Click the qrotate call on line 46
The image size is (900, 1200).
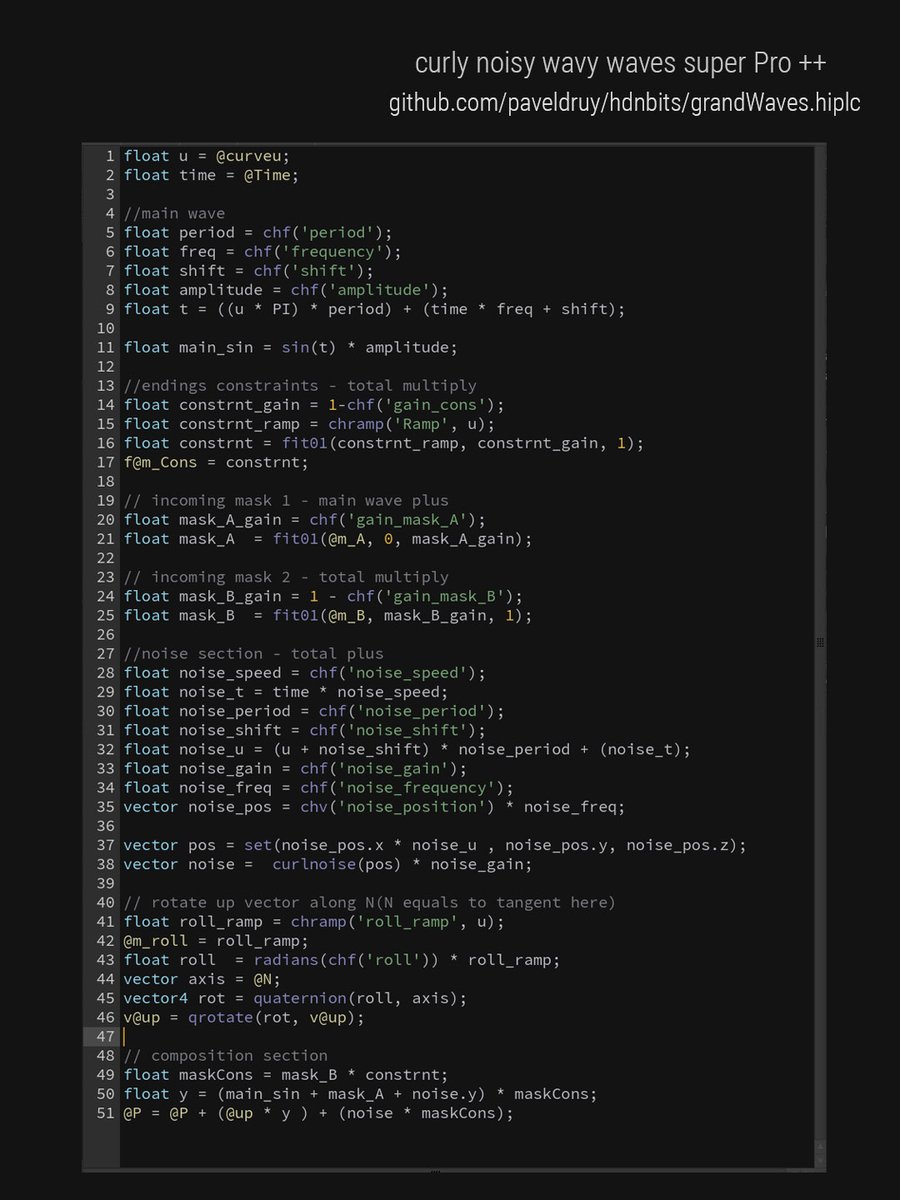pos(218,1017)
